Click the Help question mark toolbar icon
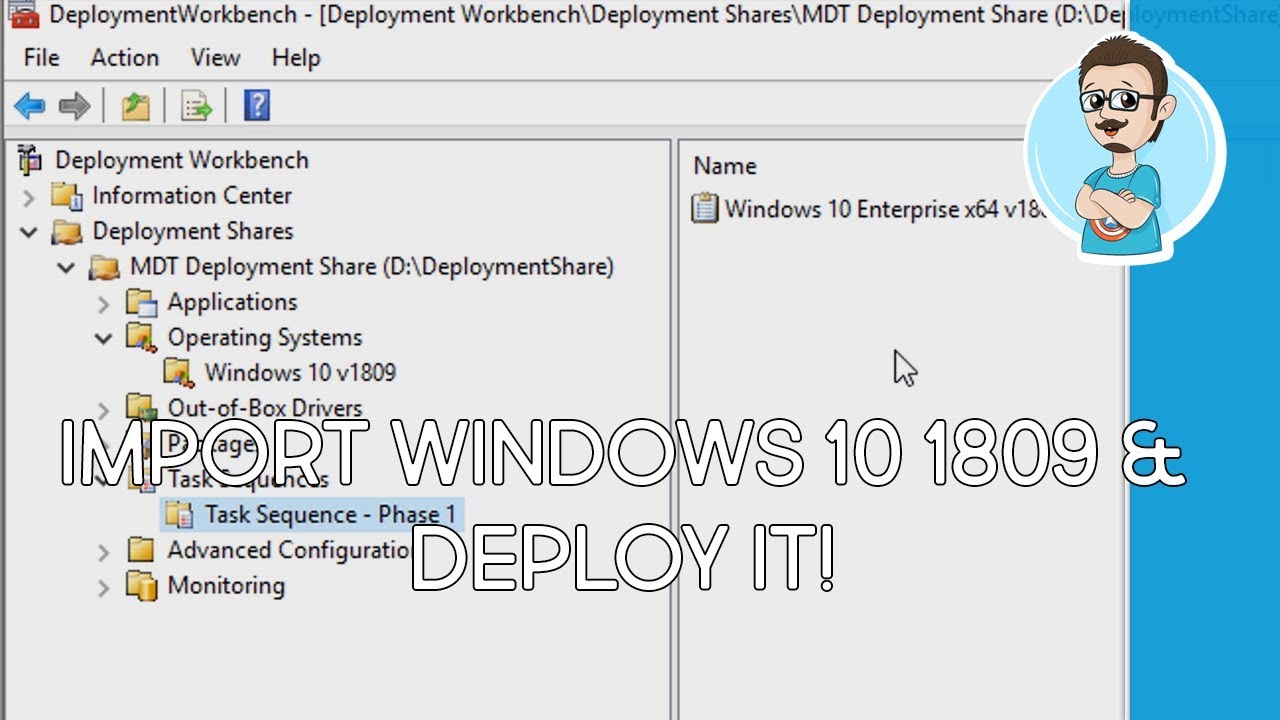Screen dimensions: 1280x720 [x=257, y=105]
